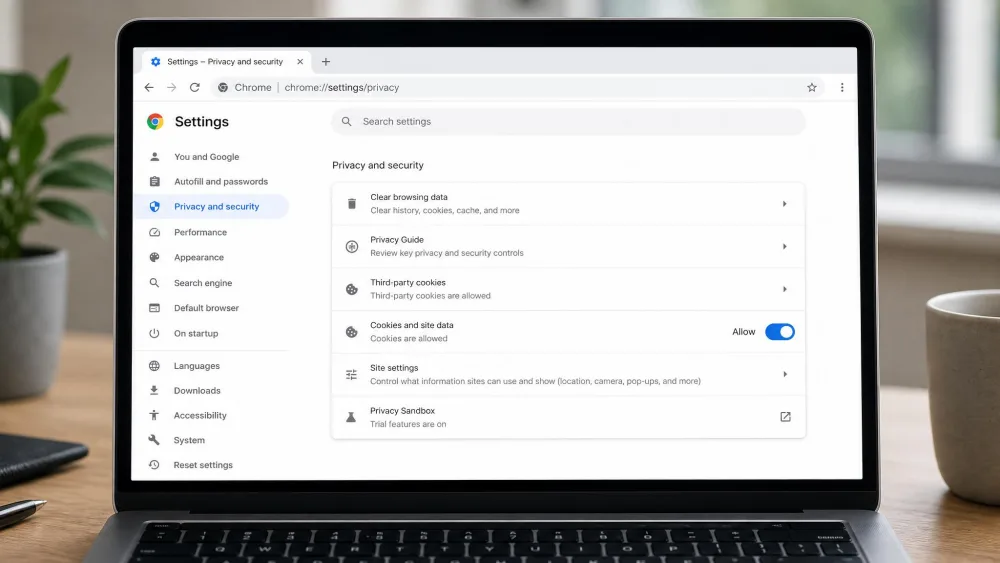Open You and Google section
This screenshot has width=1000, height=563.
click(207, 157)
